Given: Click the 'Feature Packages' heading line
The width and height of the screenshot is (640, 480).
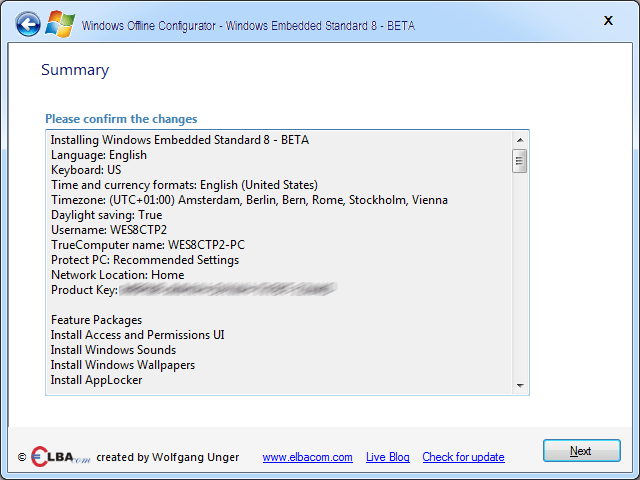Looking at the screenshot, I should click(96, 320).
